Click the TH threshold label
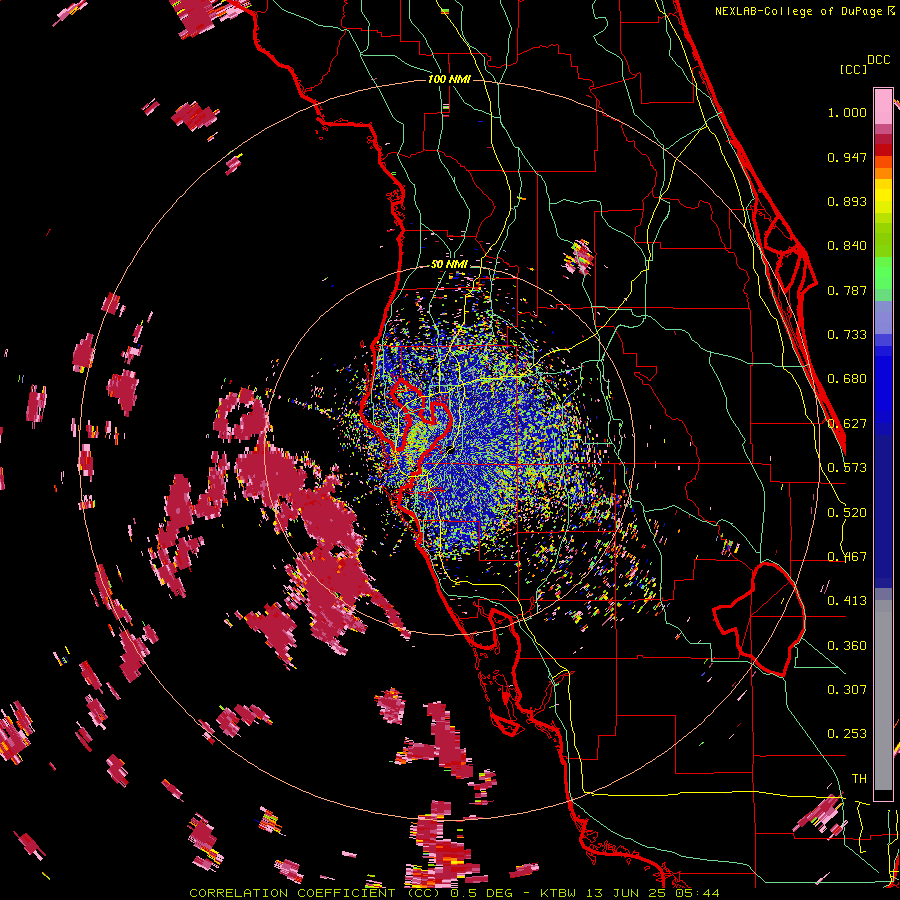Viewport: 900px width, 900px height. coord(859,779)
